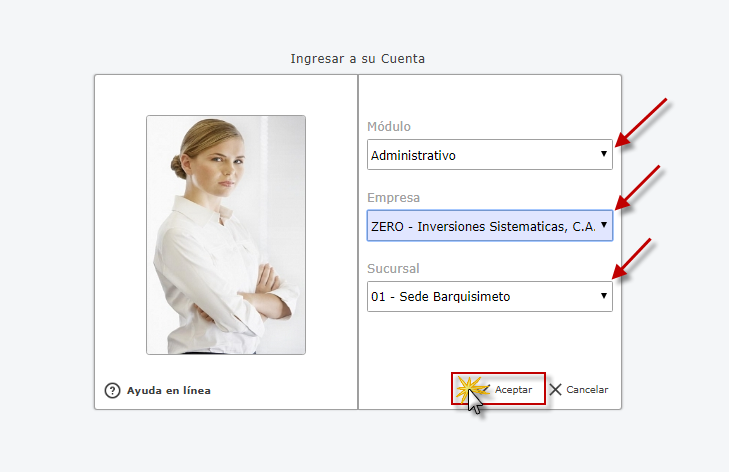Click the red arrow pointing at Empresa

tap(637, 188)
